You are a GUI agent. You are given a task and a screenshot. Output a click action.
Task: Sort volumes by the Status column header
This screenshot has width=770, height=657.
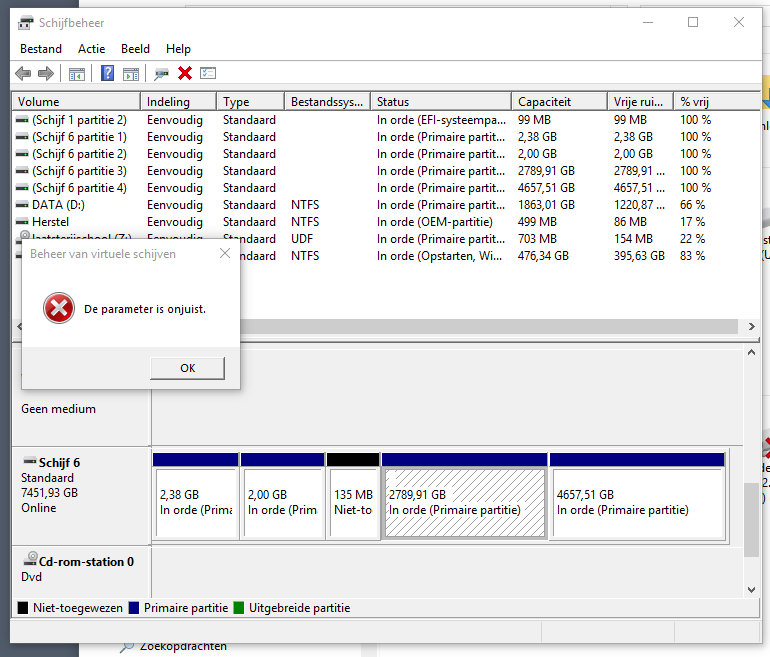(x=393, y=102)
